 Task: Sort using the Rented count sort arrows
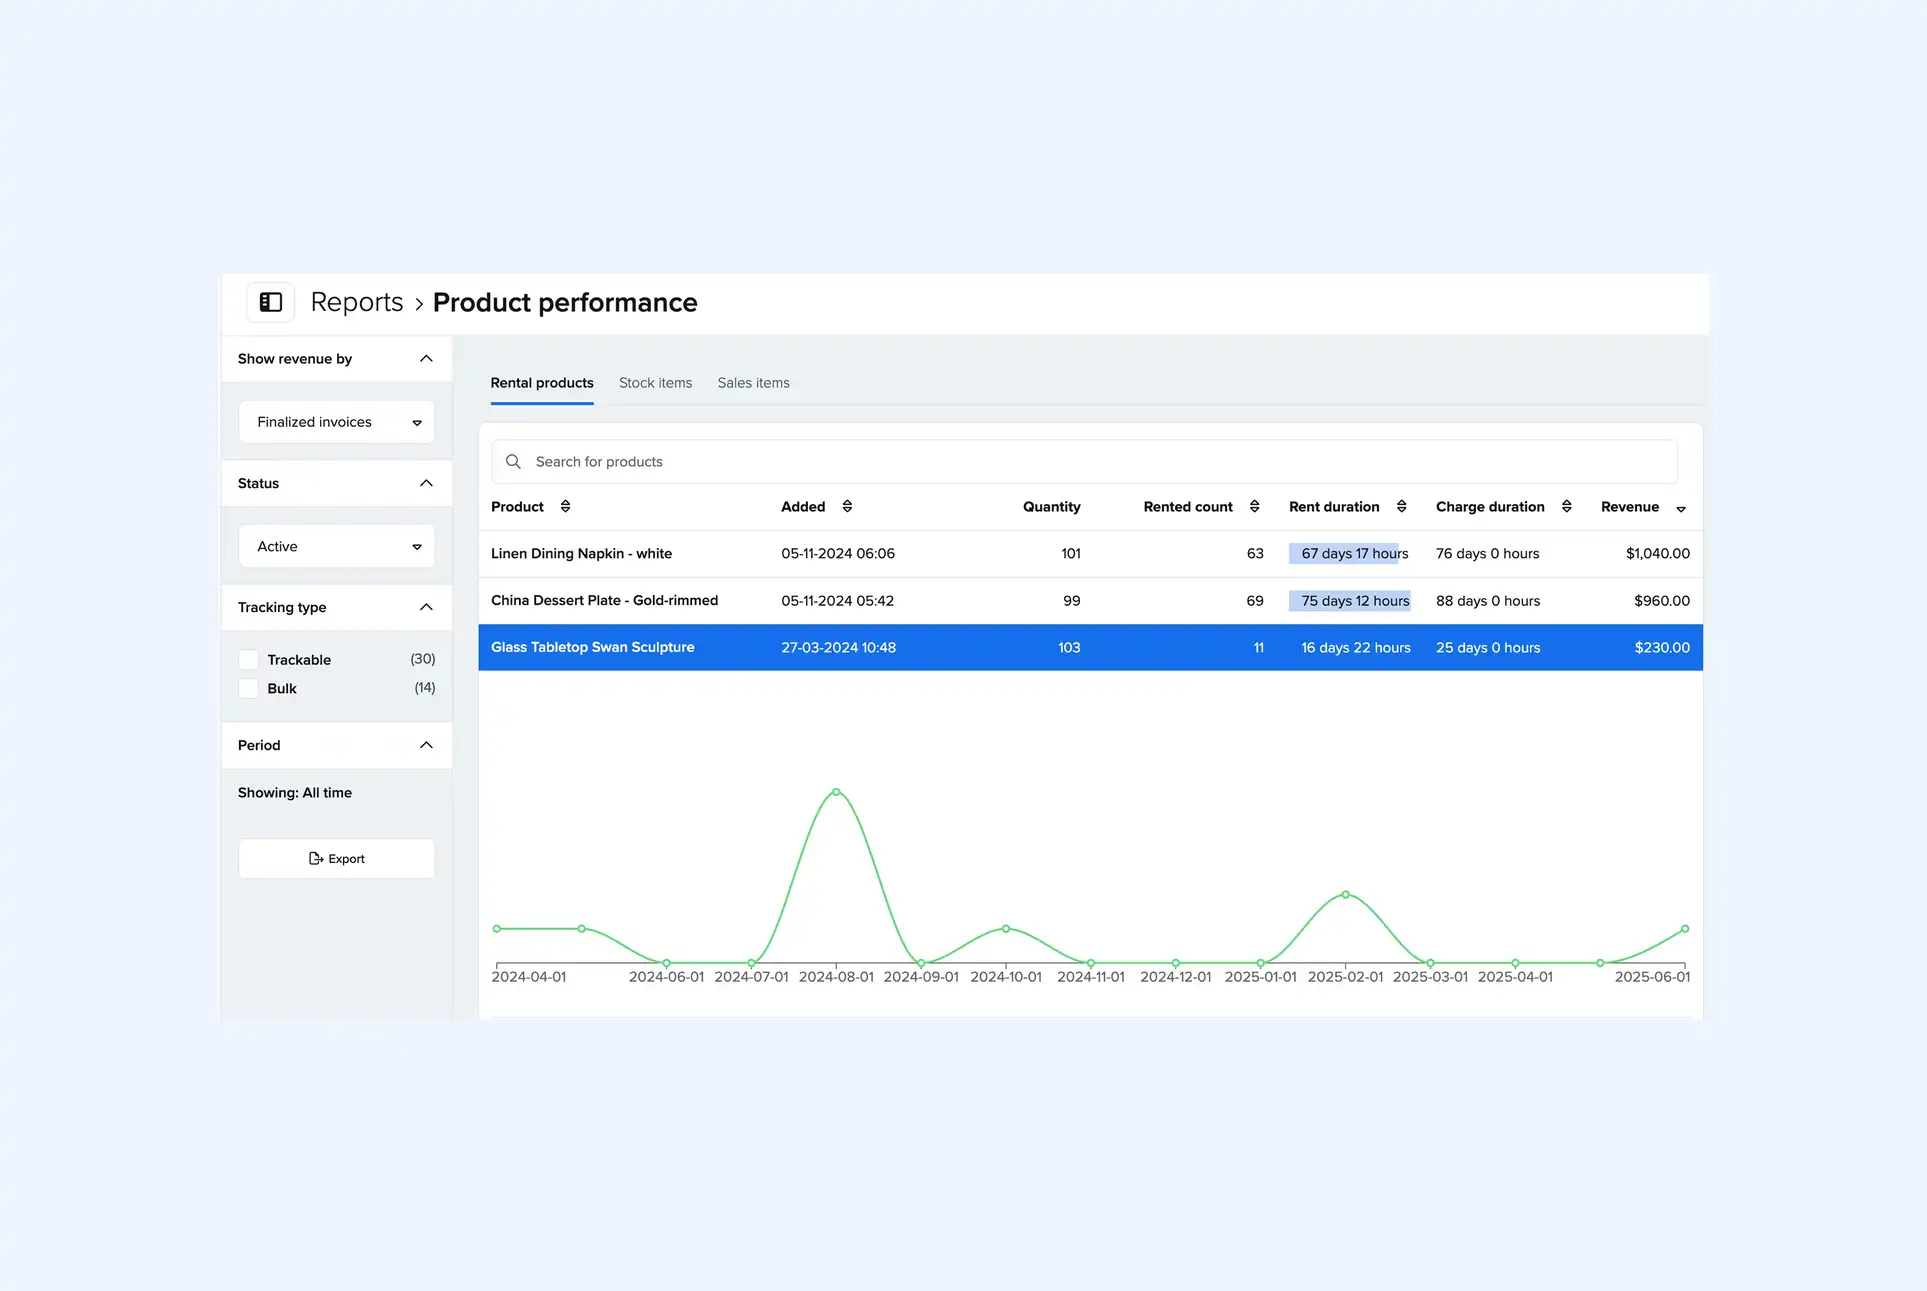click(x=1255, y=506)
